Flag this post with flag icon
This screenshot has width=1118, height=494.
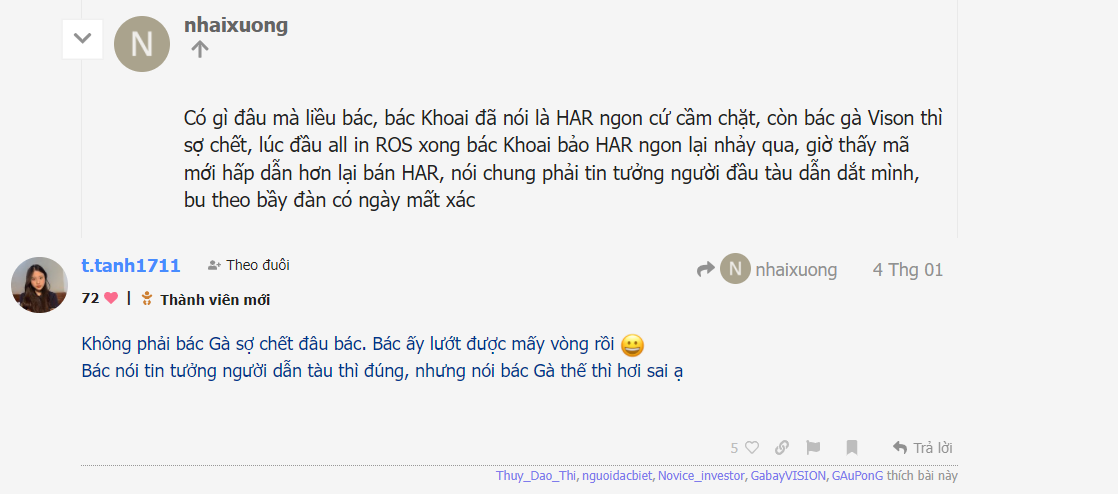pyautogui.click(x=813, y=448)
